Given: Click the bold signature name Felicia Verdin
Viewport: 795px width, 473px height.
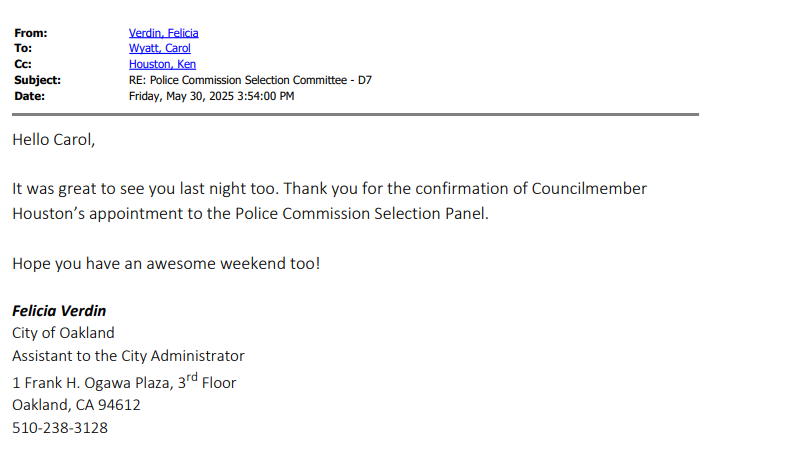Looking at the screenshot, I should [59, 310].
